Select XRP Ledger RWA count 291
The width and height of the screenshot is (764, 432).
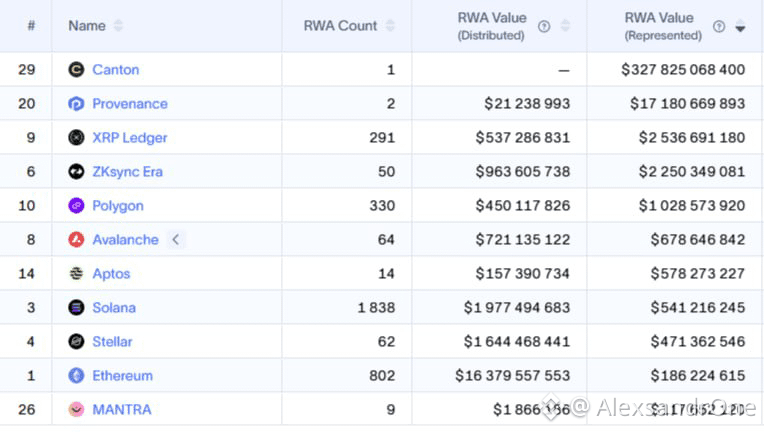click(382, 138)
